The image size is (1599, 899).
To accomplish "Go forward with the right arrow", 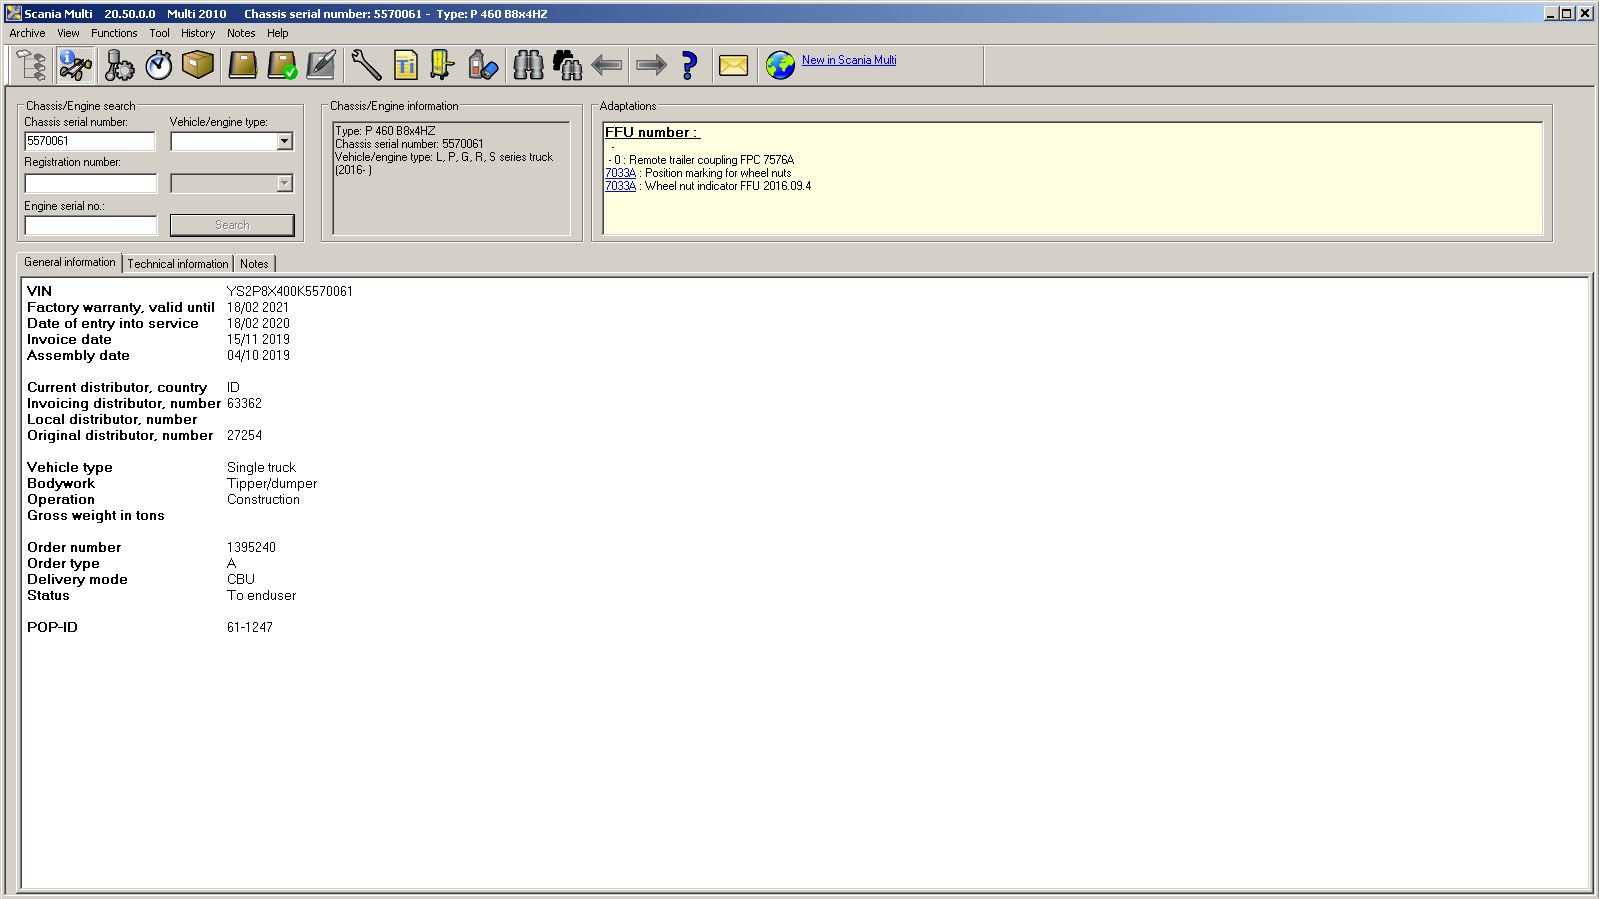I will (651, 66).
